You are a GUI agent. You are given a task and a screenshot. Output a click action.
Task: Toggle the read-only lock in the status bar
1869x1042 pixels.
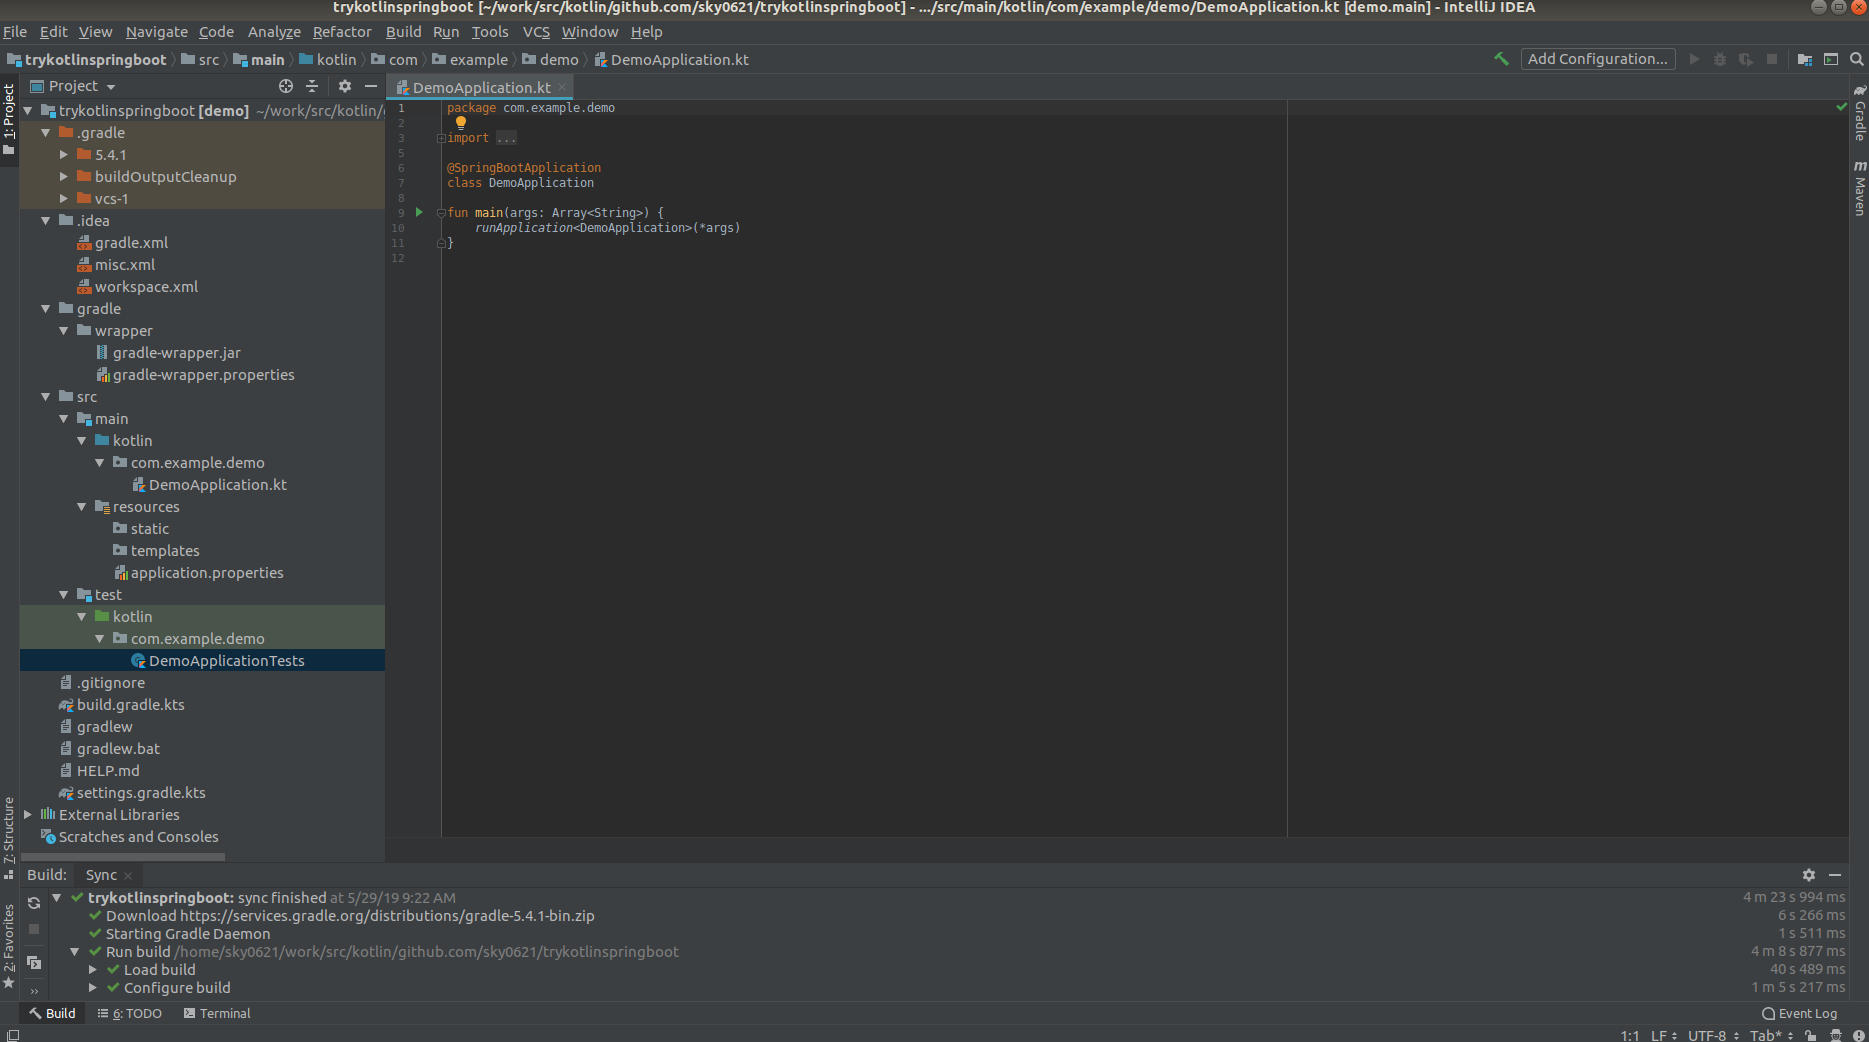[1810, 1036]
